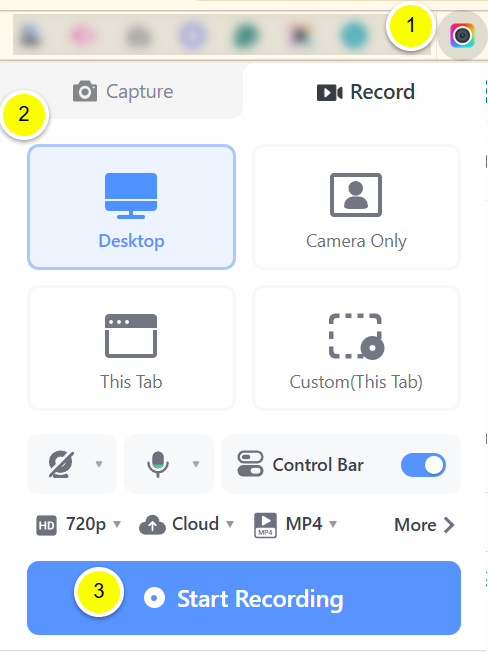
Task: Switch to the Capture tab
Action: pos(123,91)
